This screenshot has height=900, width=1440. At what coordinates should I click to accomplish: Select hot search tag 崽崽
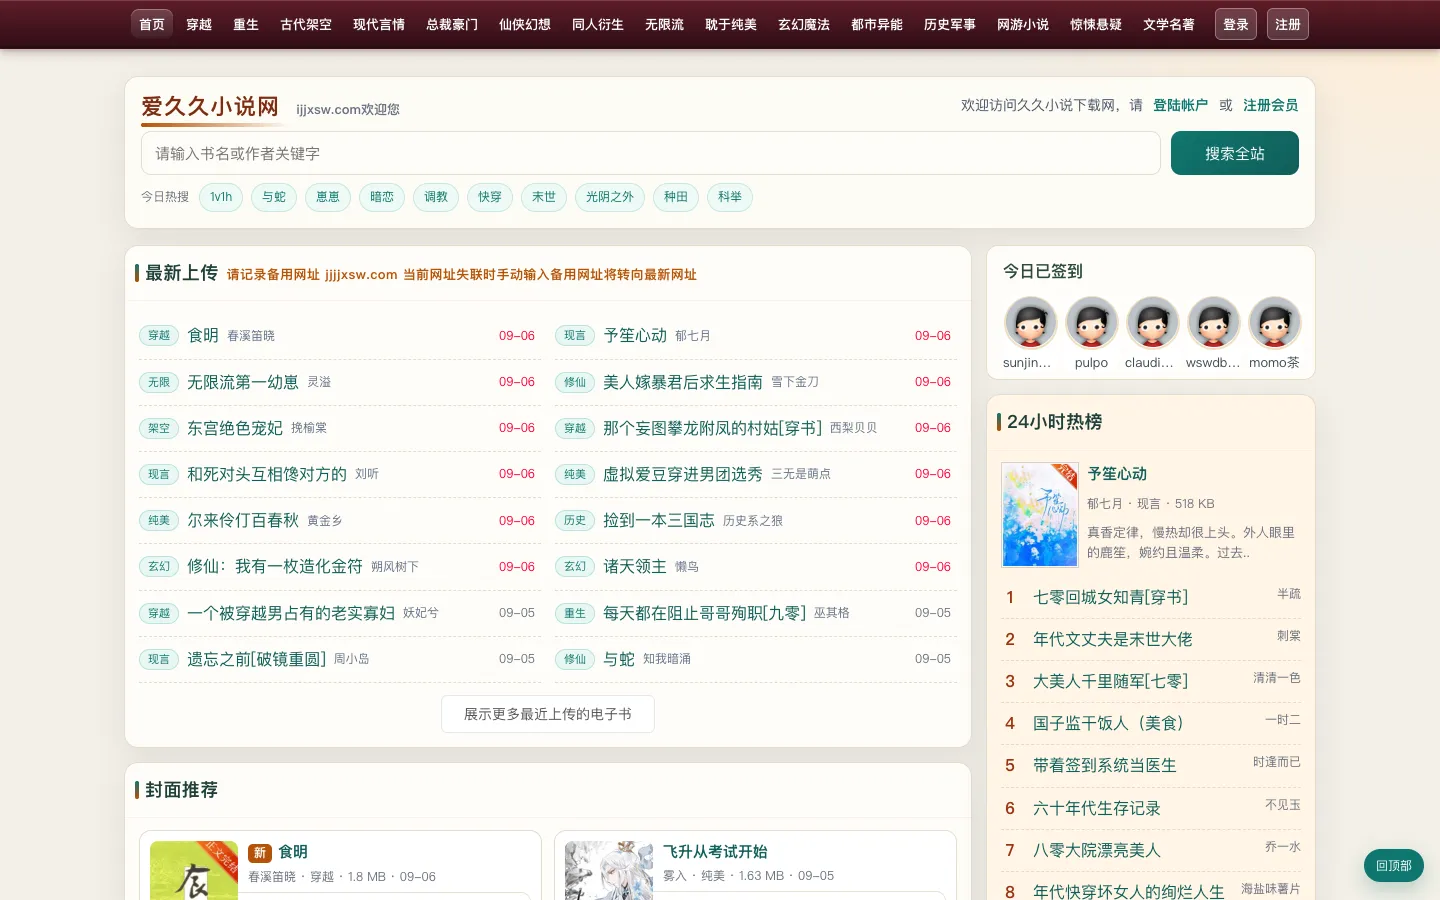tap(328, 197)
